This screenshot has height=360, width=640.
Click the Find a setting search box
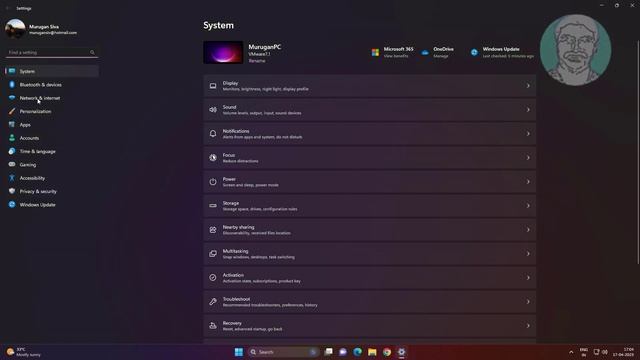pos(52,53)
